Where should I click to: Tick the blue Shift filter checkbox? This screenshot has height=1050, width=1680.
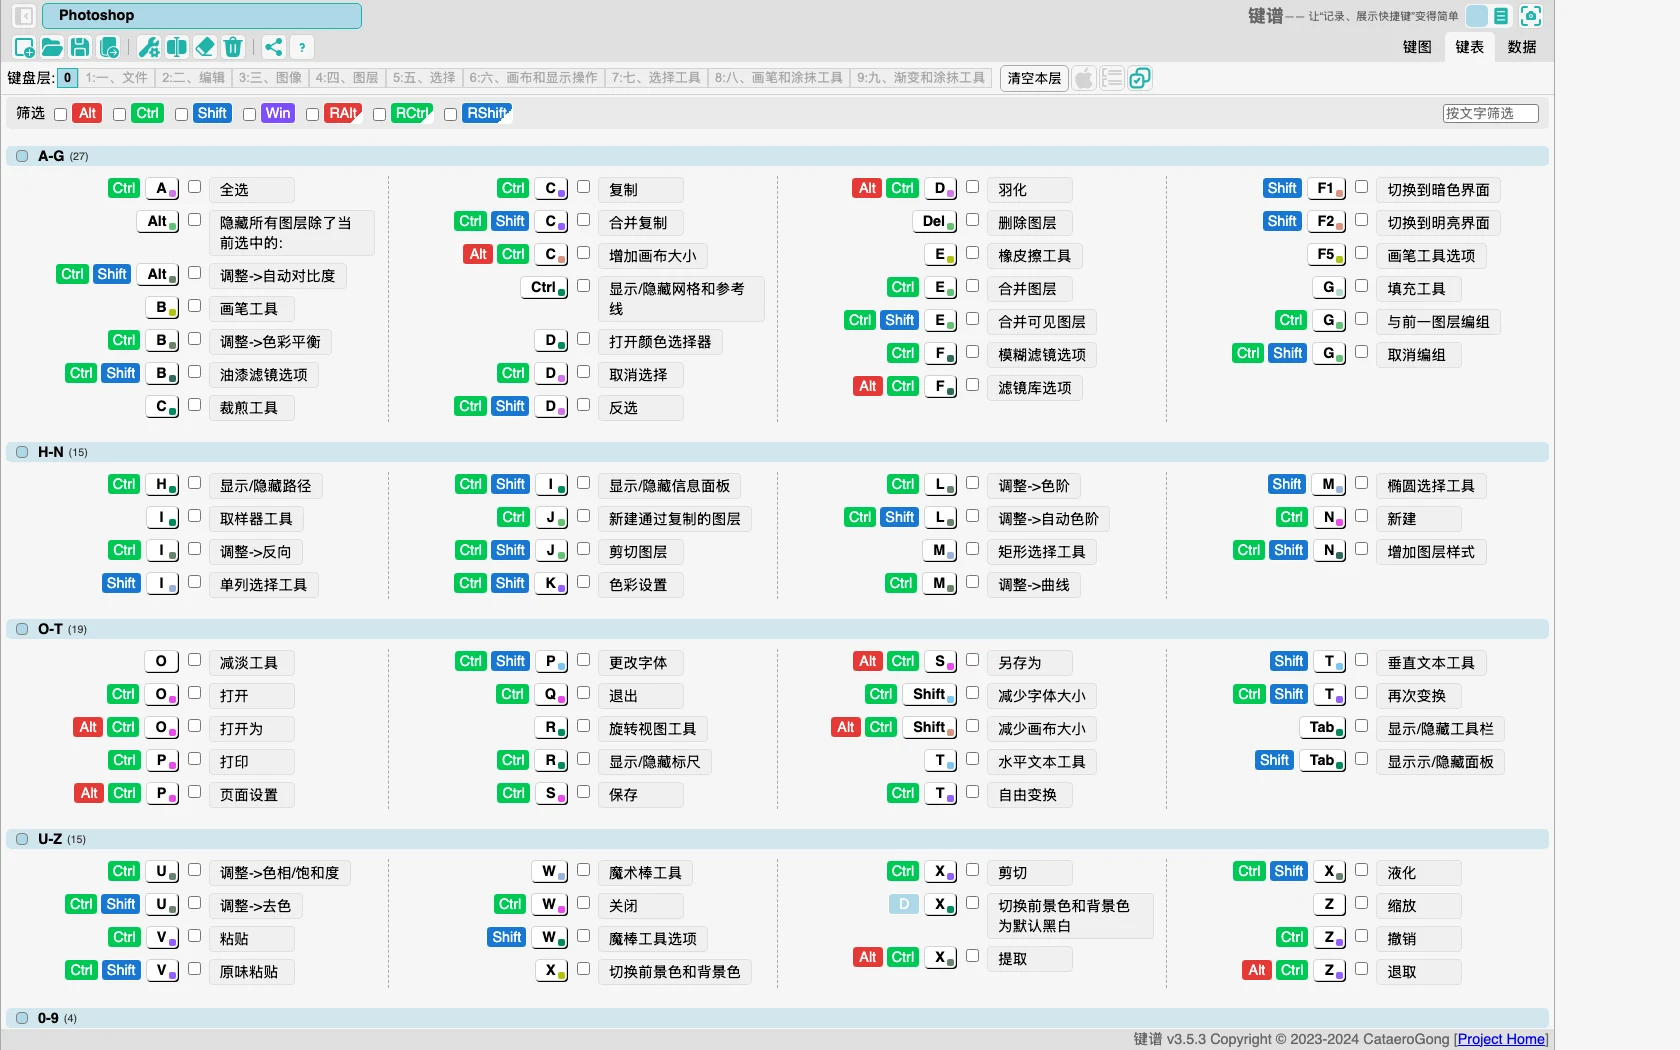pyautogui.click(x=181, y=114)
